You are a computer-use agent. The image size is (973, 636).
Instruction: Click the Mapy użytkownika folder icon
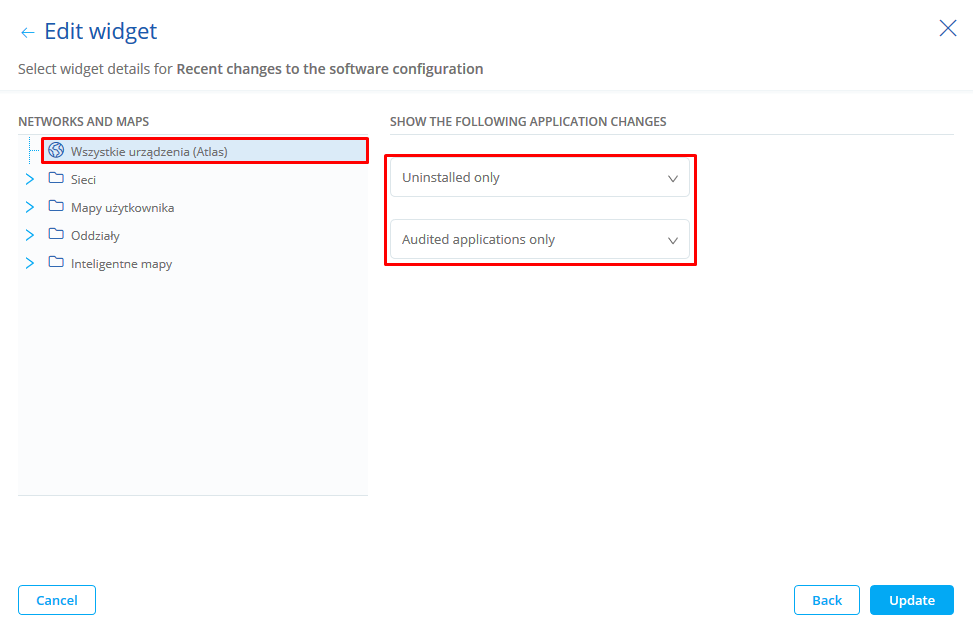(56, 207)
